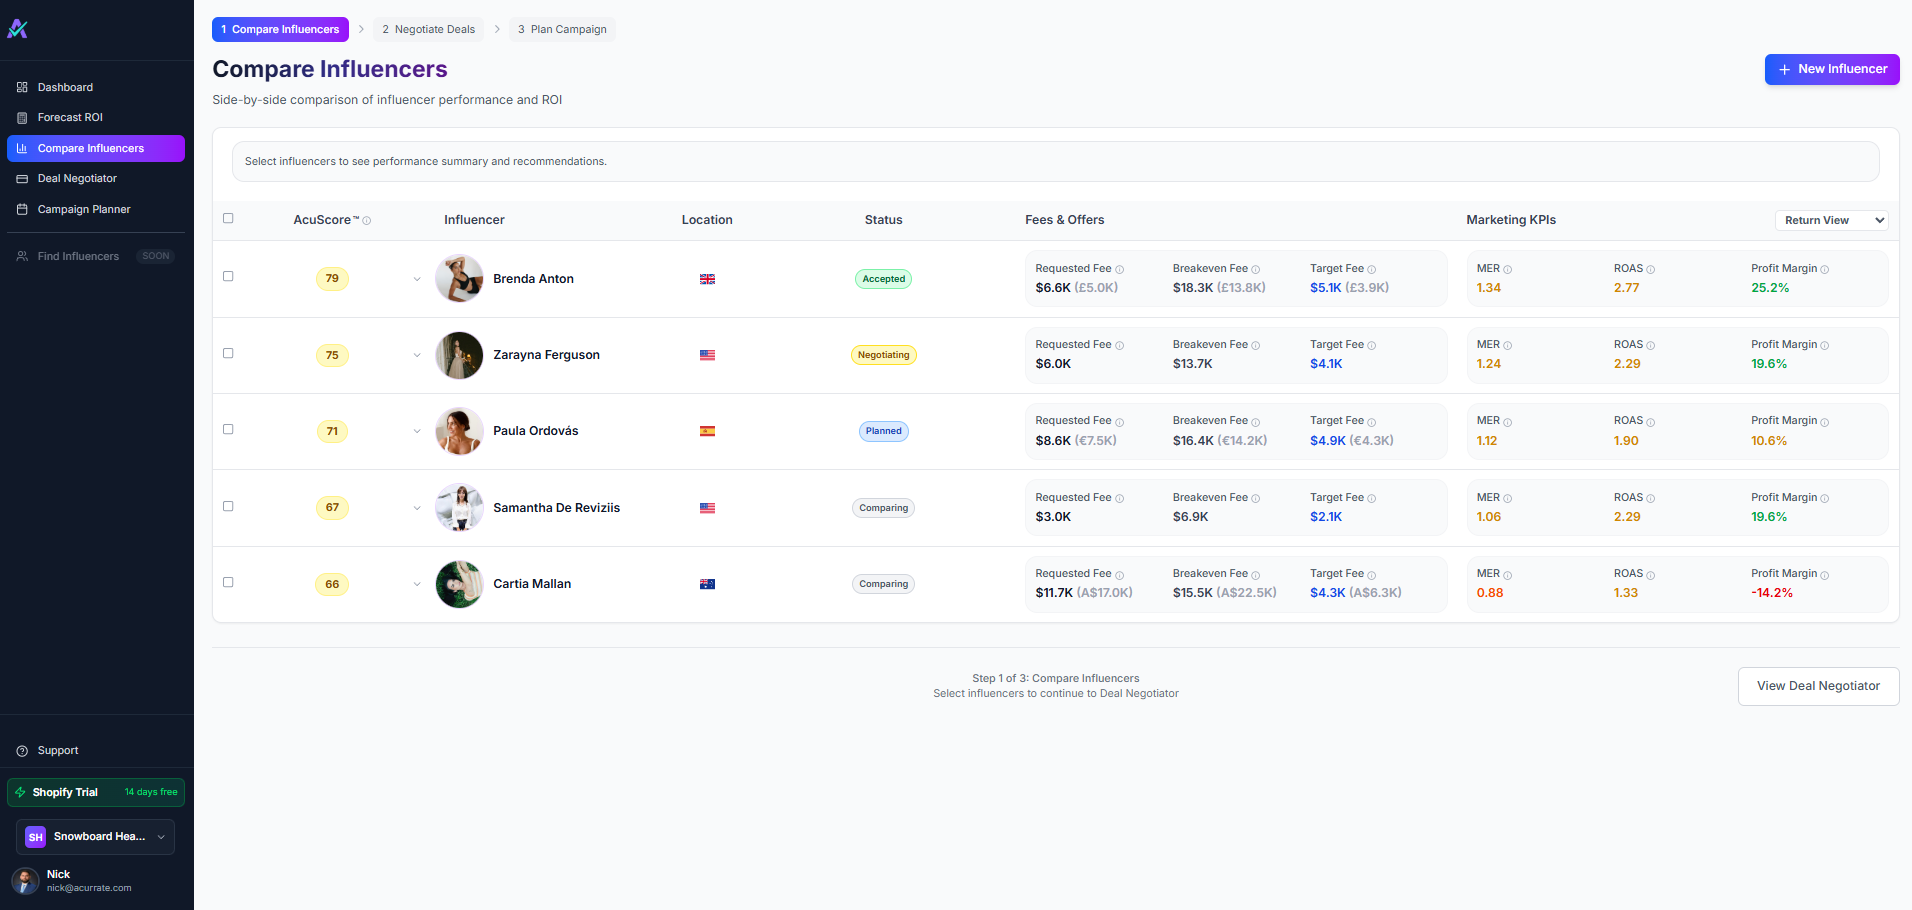Switch to the Plan Campaign step

pos(561,29)
